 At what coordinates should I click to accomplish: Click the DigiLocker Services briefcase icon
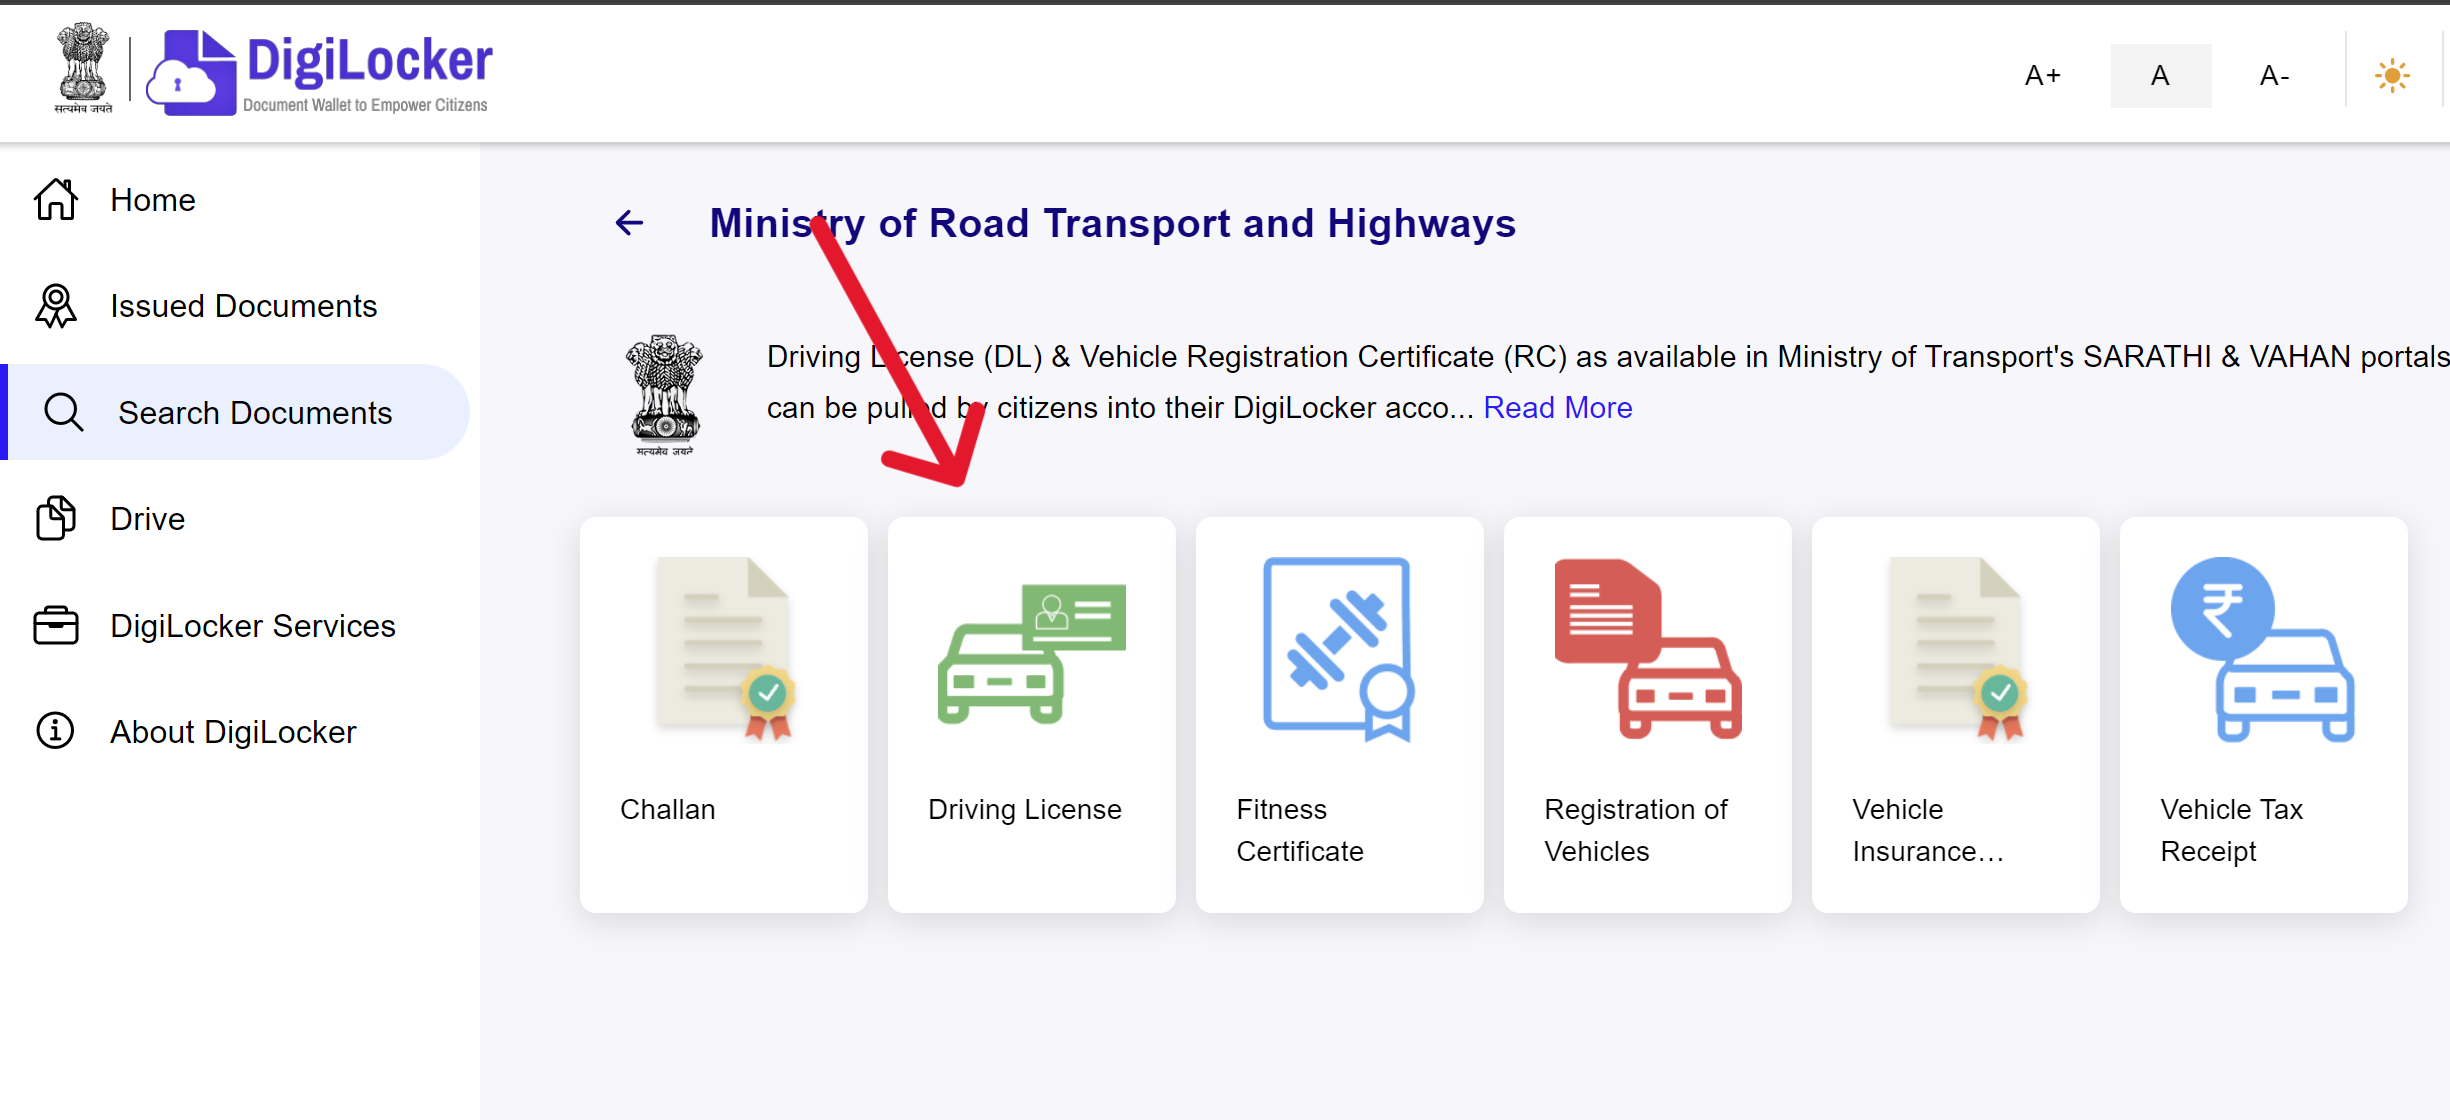(x=55, y=625)
